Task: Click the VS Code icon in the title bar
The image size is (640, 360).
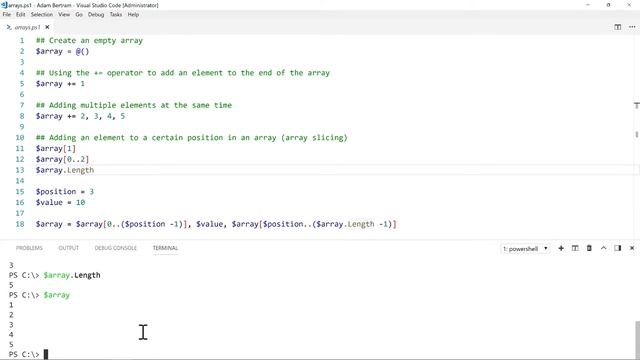Action: click(x=4, y=5)
